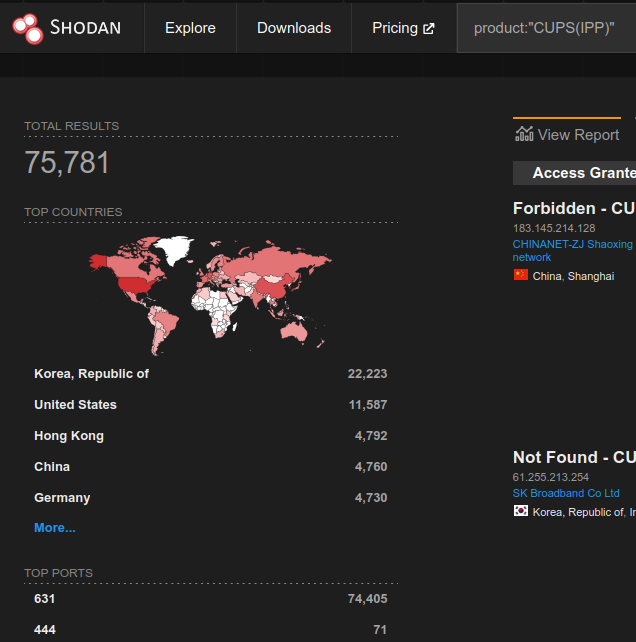The image size is (636, 642).
Task: Filter results by Germany
Action: pos(62,498)
